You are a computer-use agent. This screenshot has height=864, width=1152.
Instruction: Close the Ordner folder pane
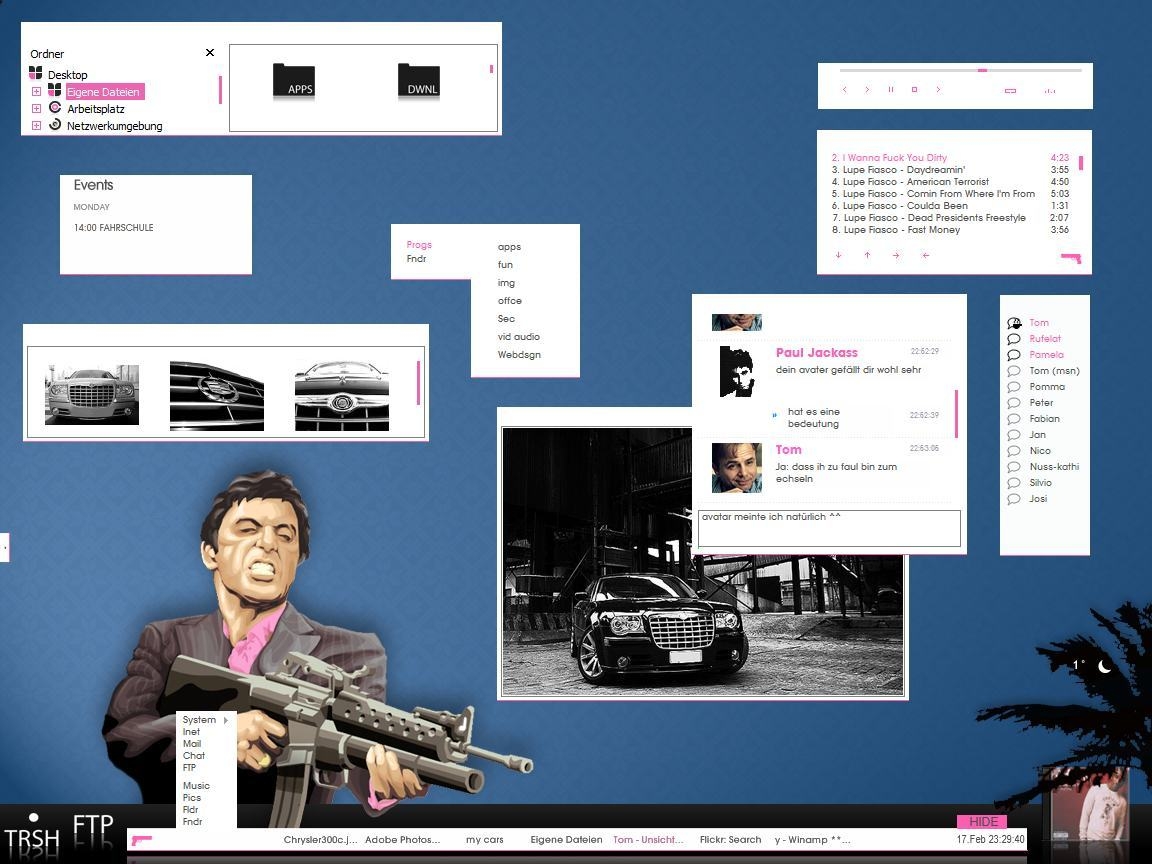pyautogui.click(x=210, y=53)
